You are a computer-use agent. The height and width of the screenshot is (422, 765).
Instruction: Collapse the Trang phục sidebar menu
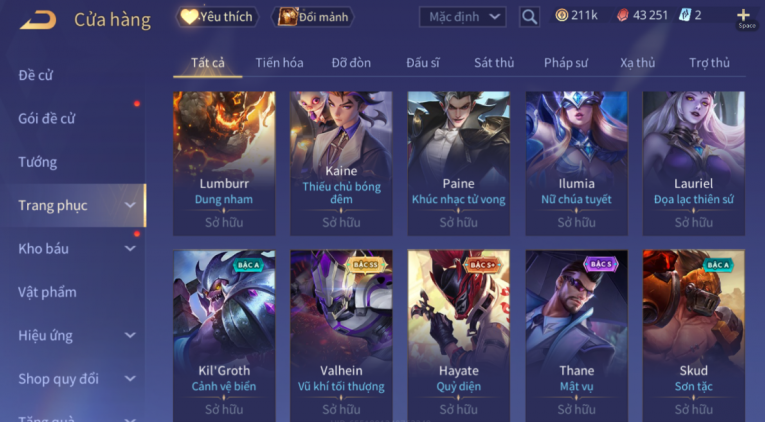point(130,205)
